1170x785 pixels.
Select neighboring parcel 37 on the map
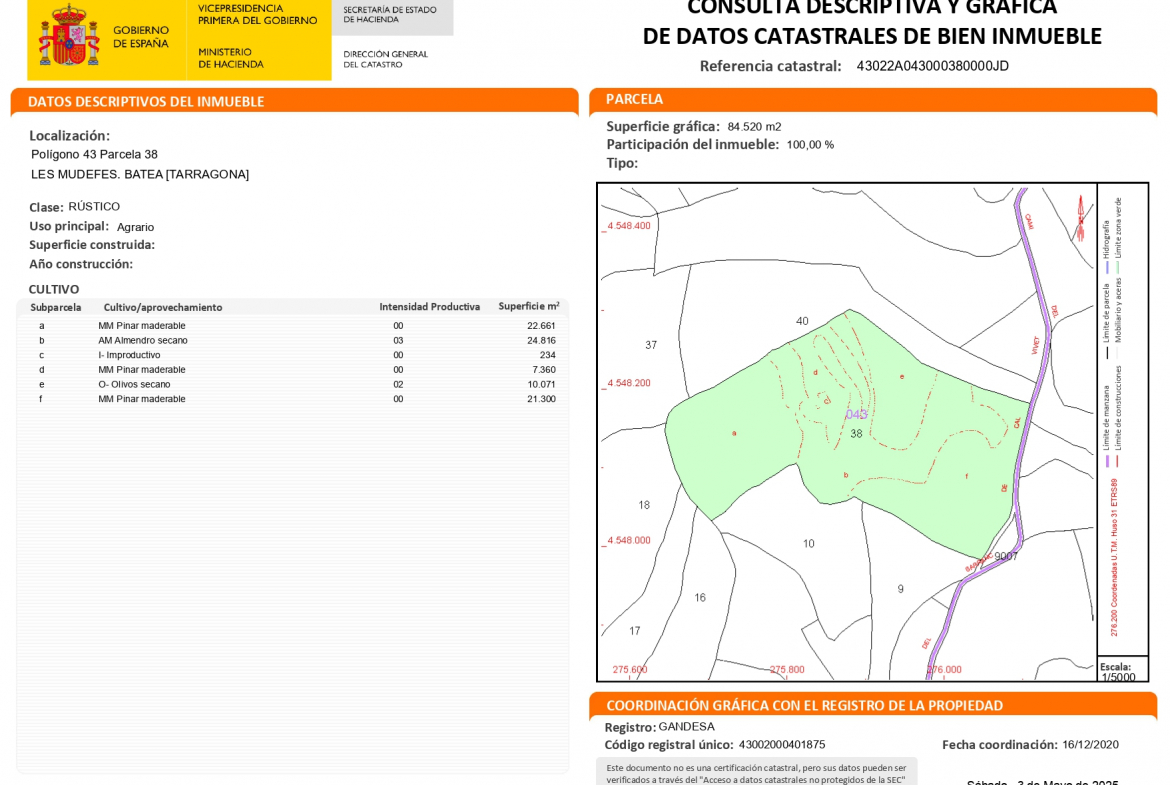point(651,345)
